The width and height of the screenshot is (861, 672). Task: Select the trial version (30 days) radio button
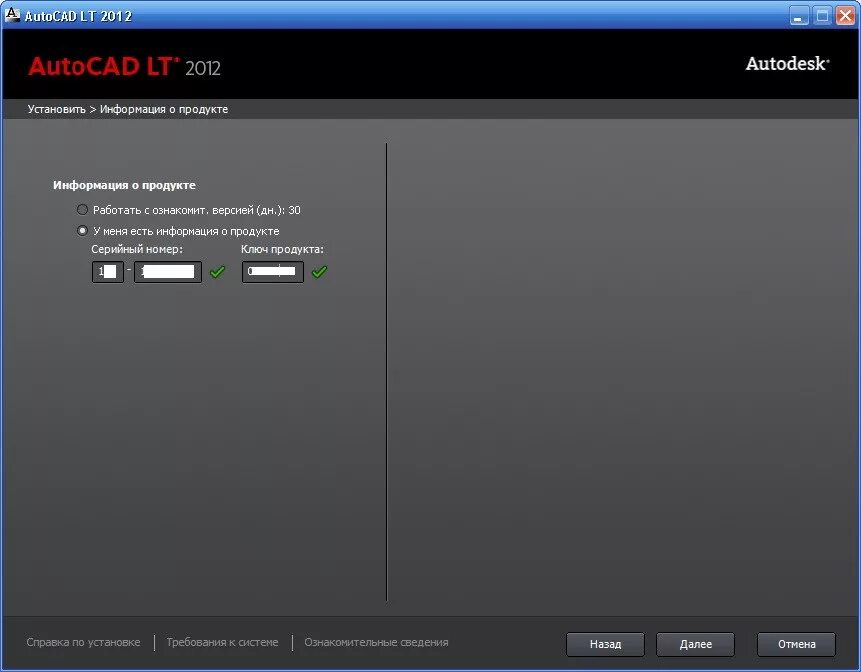pos(82,210)
